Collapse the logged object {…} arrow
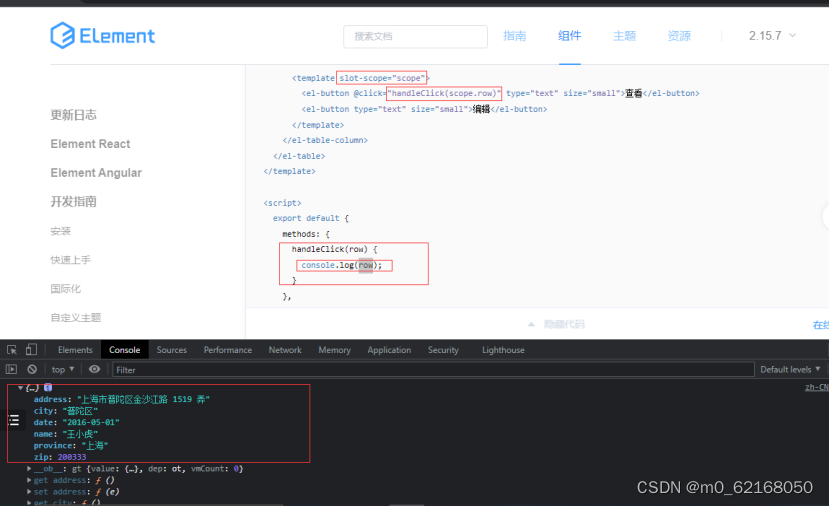The height and width of the screenshot is (506, 829). [21, 388]
